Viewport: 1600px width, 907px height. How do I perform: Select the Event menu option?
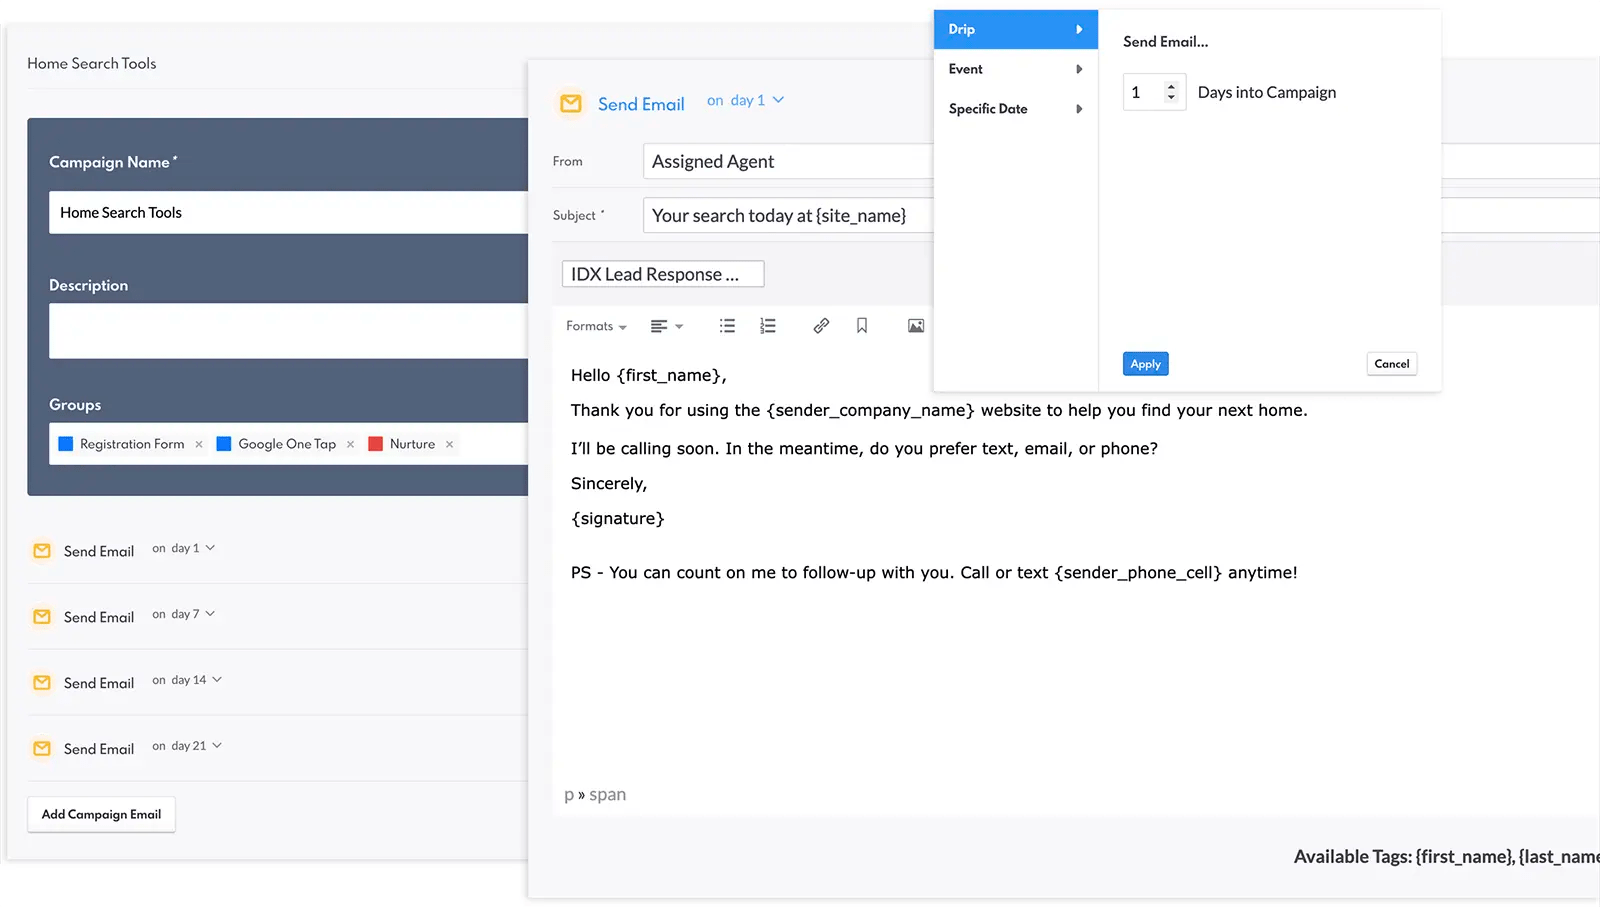1016,69
